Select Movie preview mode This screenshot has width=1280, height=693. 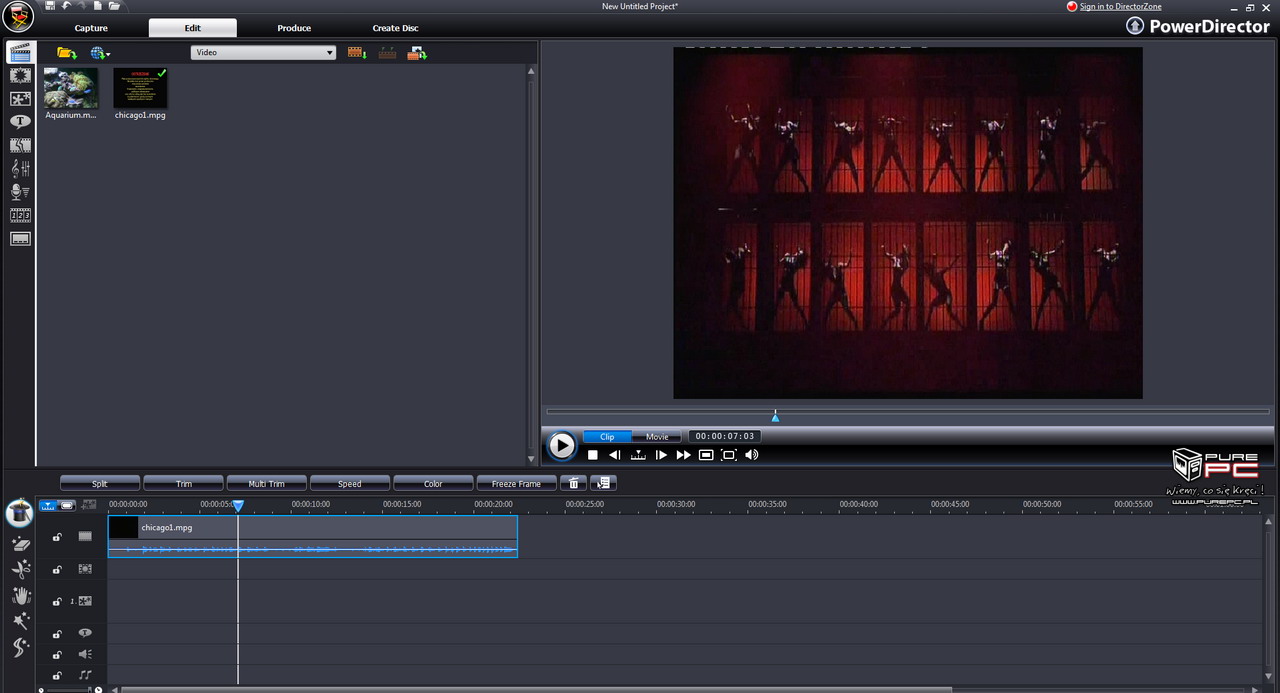pos(657,437)
